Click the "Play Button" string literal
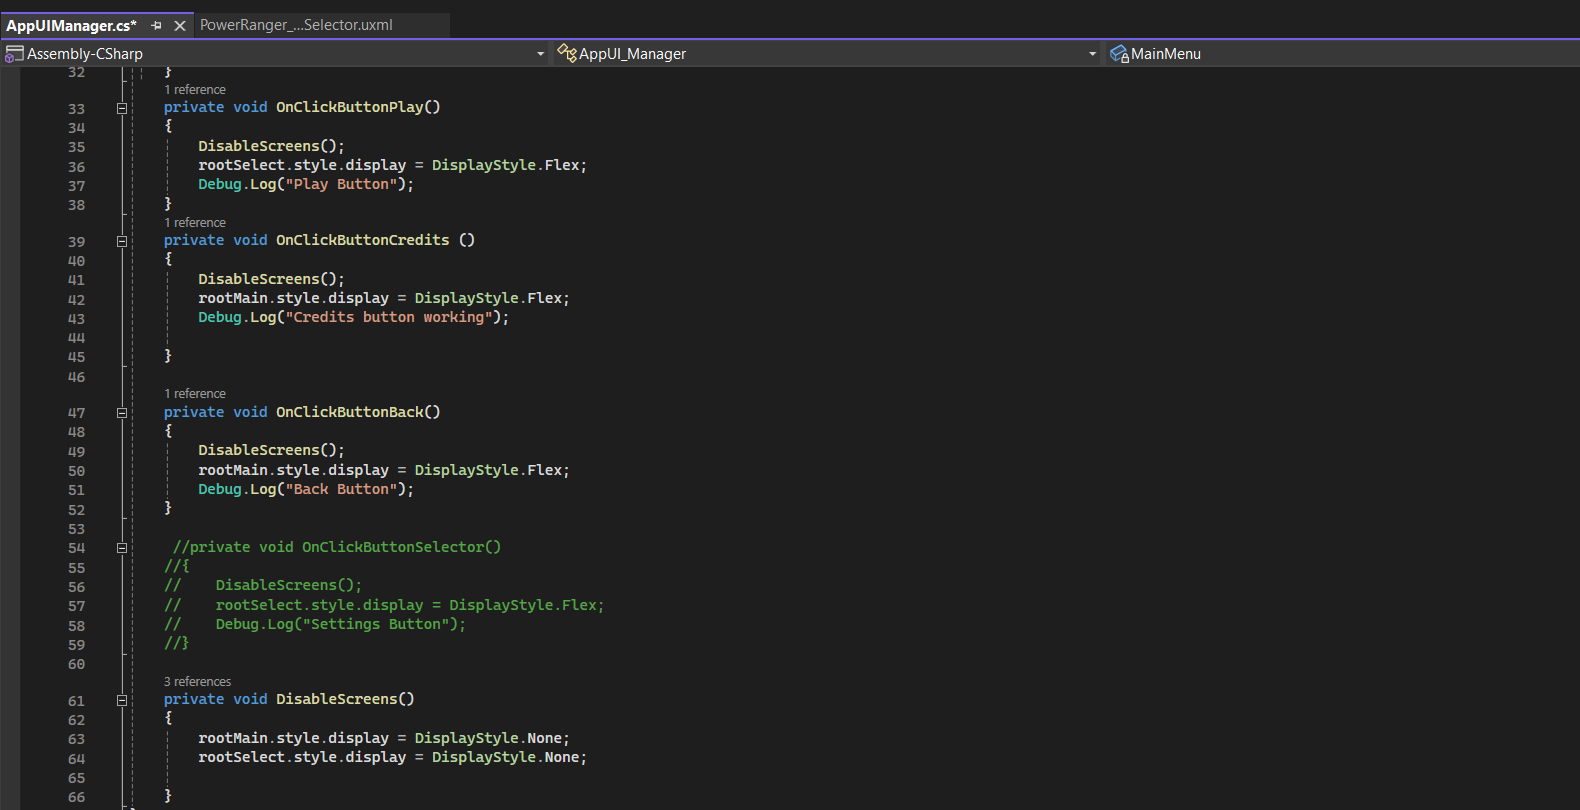 click(x=341, y=184)
